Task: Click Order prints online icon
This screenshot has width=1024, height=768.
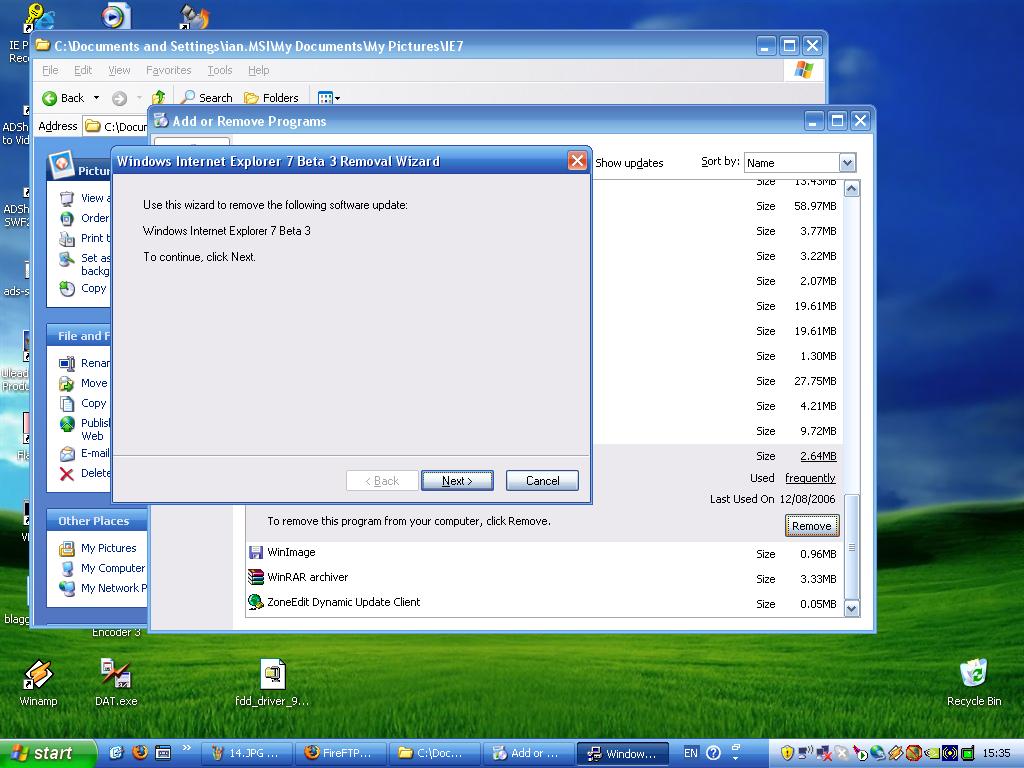Action: click(67, 218)
